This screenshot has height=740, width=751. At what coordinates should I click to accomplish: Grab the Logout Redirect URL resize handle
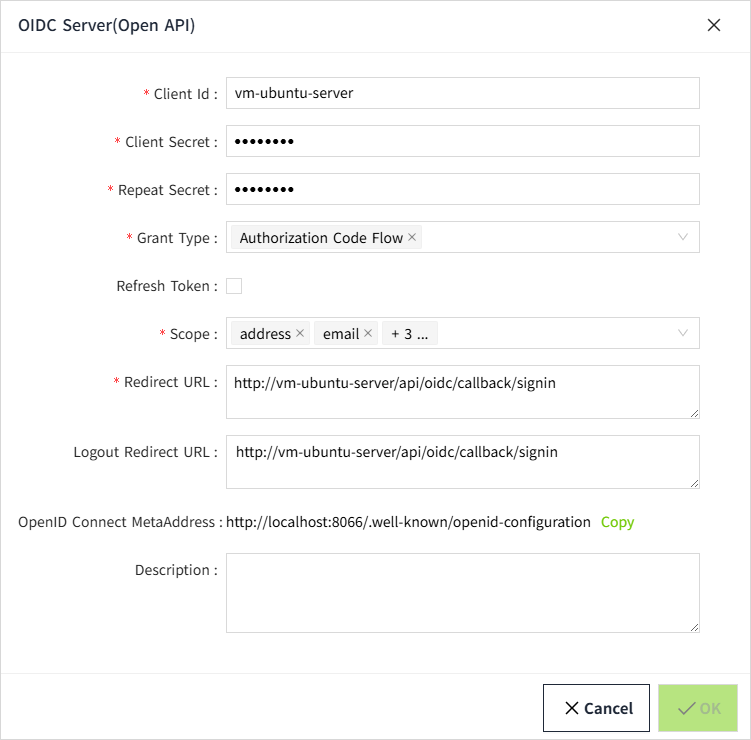pyautogui.click(x=693, y=482)
